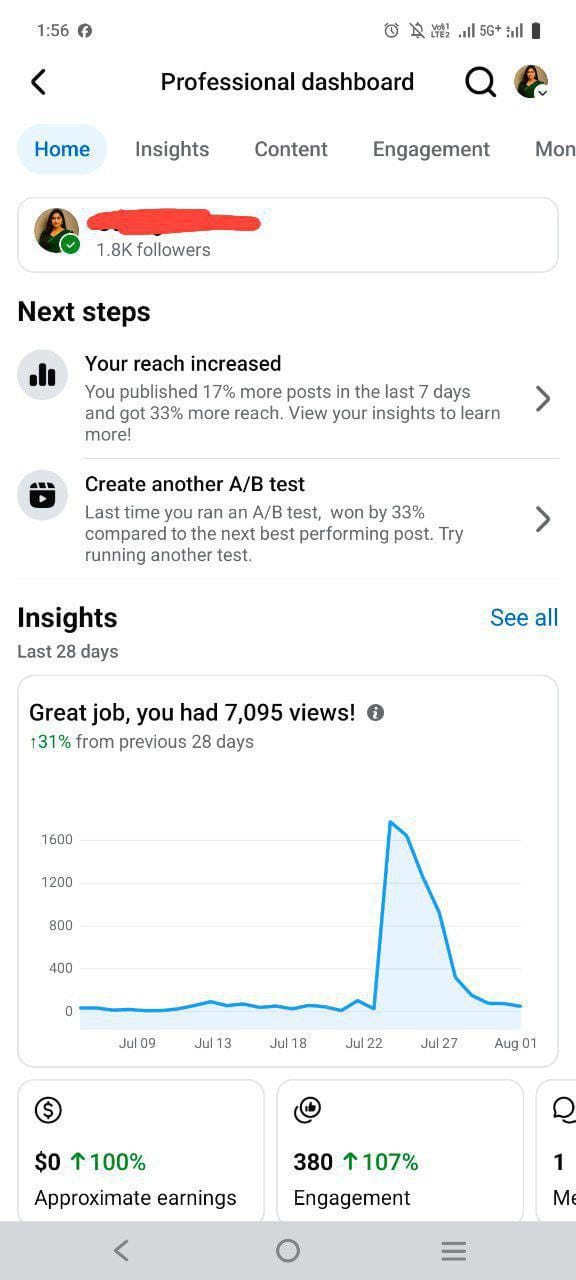
Task: Open the profile avatar in the top-right corner
Action: coord(531,82)
